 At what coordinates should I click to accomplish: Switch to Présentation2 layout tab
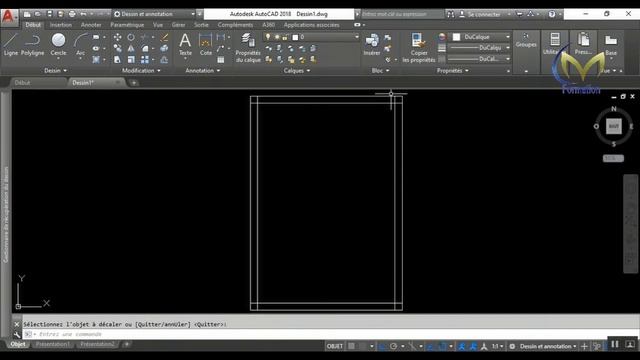(x=97, y=344)
